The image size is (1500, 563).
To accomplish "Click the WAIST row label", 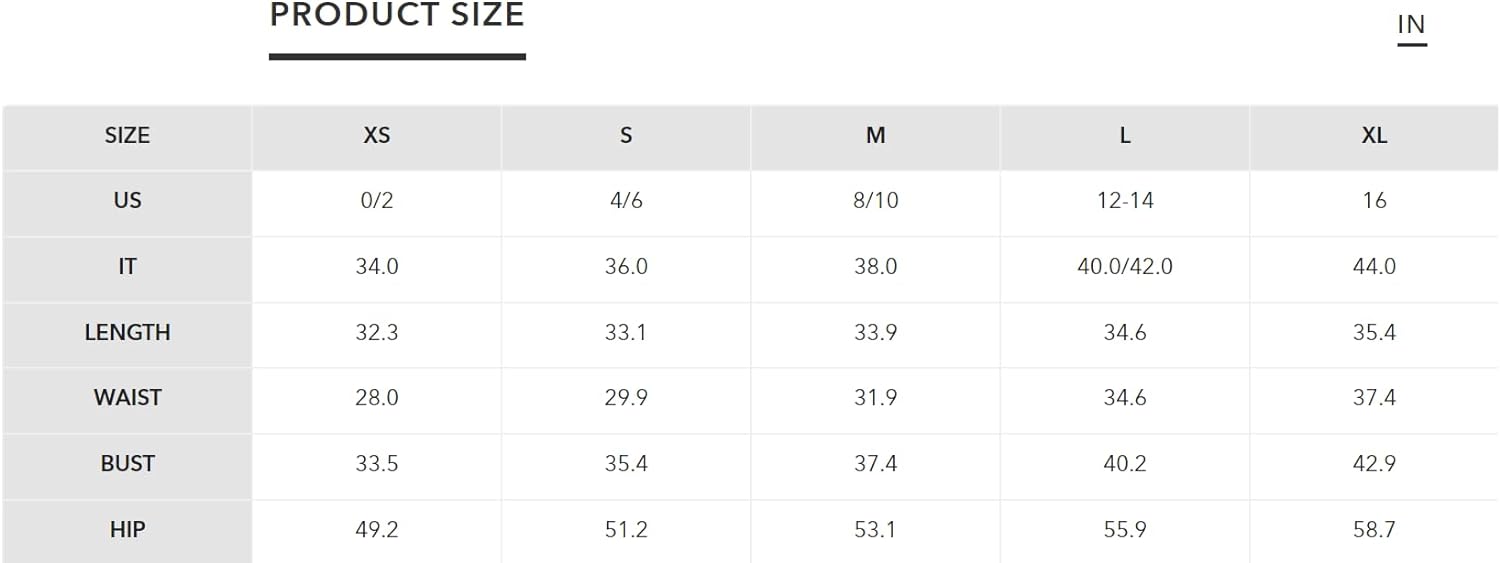I will coord(127,398).
